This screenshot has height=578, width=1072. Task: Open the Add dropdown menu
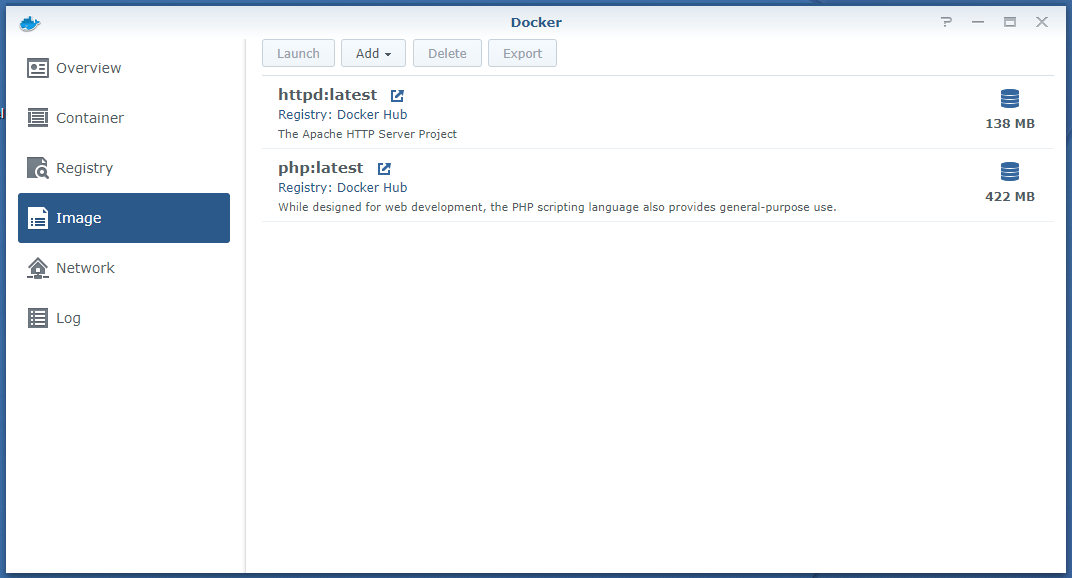[x=373, y=53]
